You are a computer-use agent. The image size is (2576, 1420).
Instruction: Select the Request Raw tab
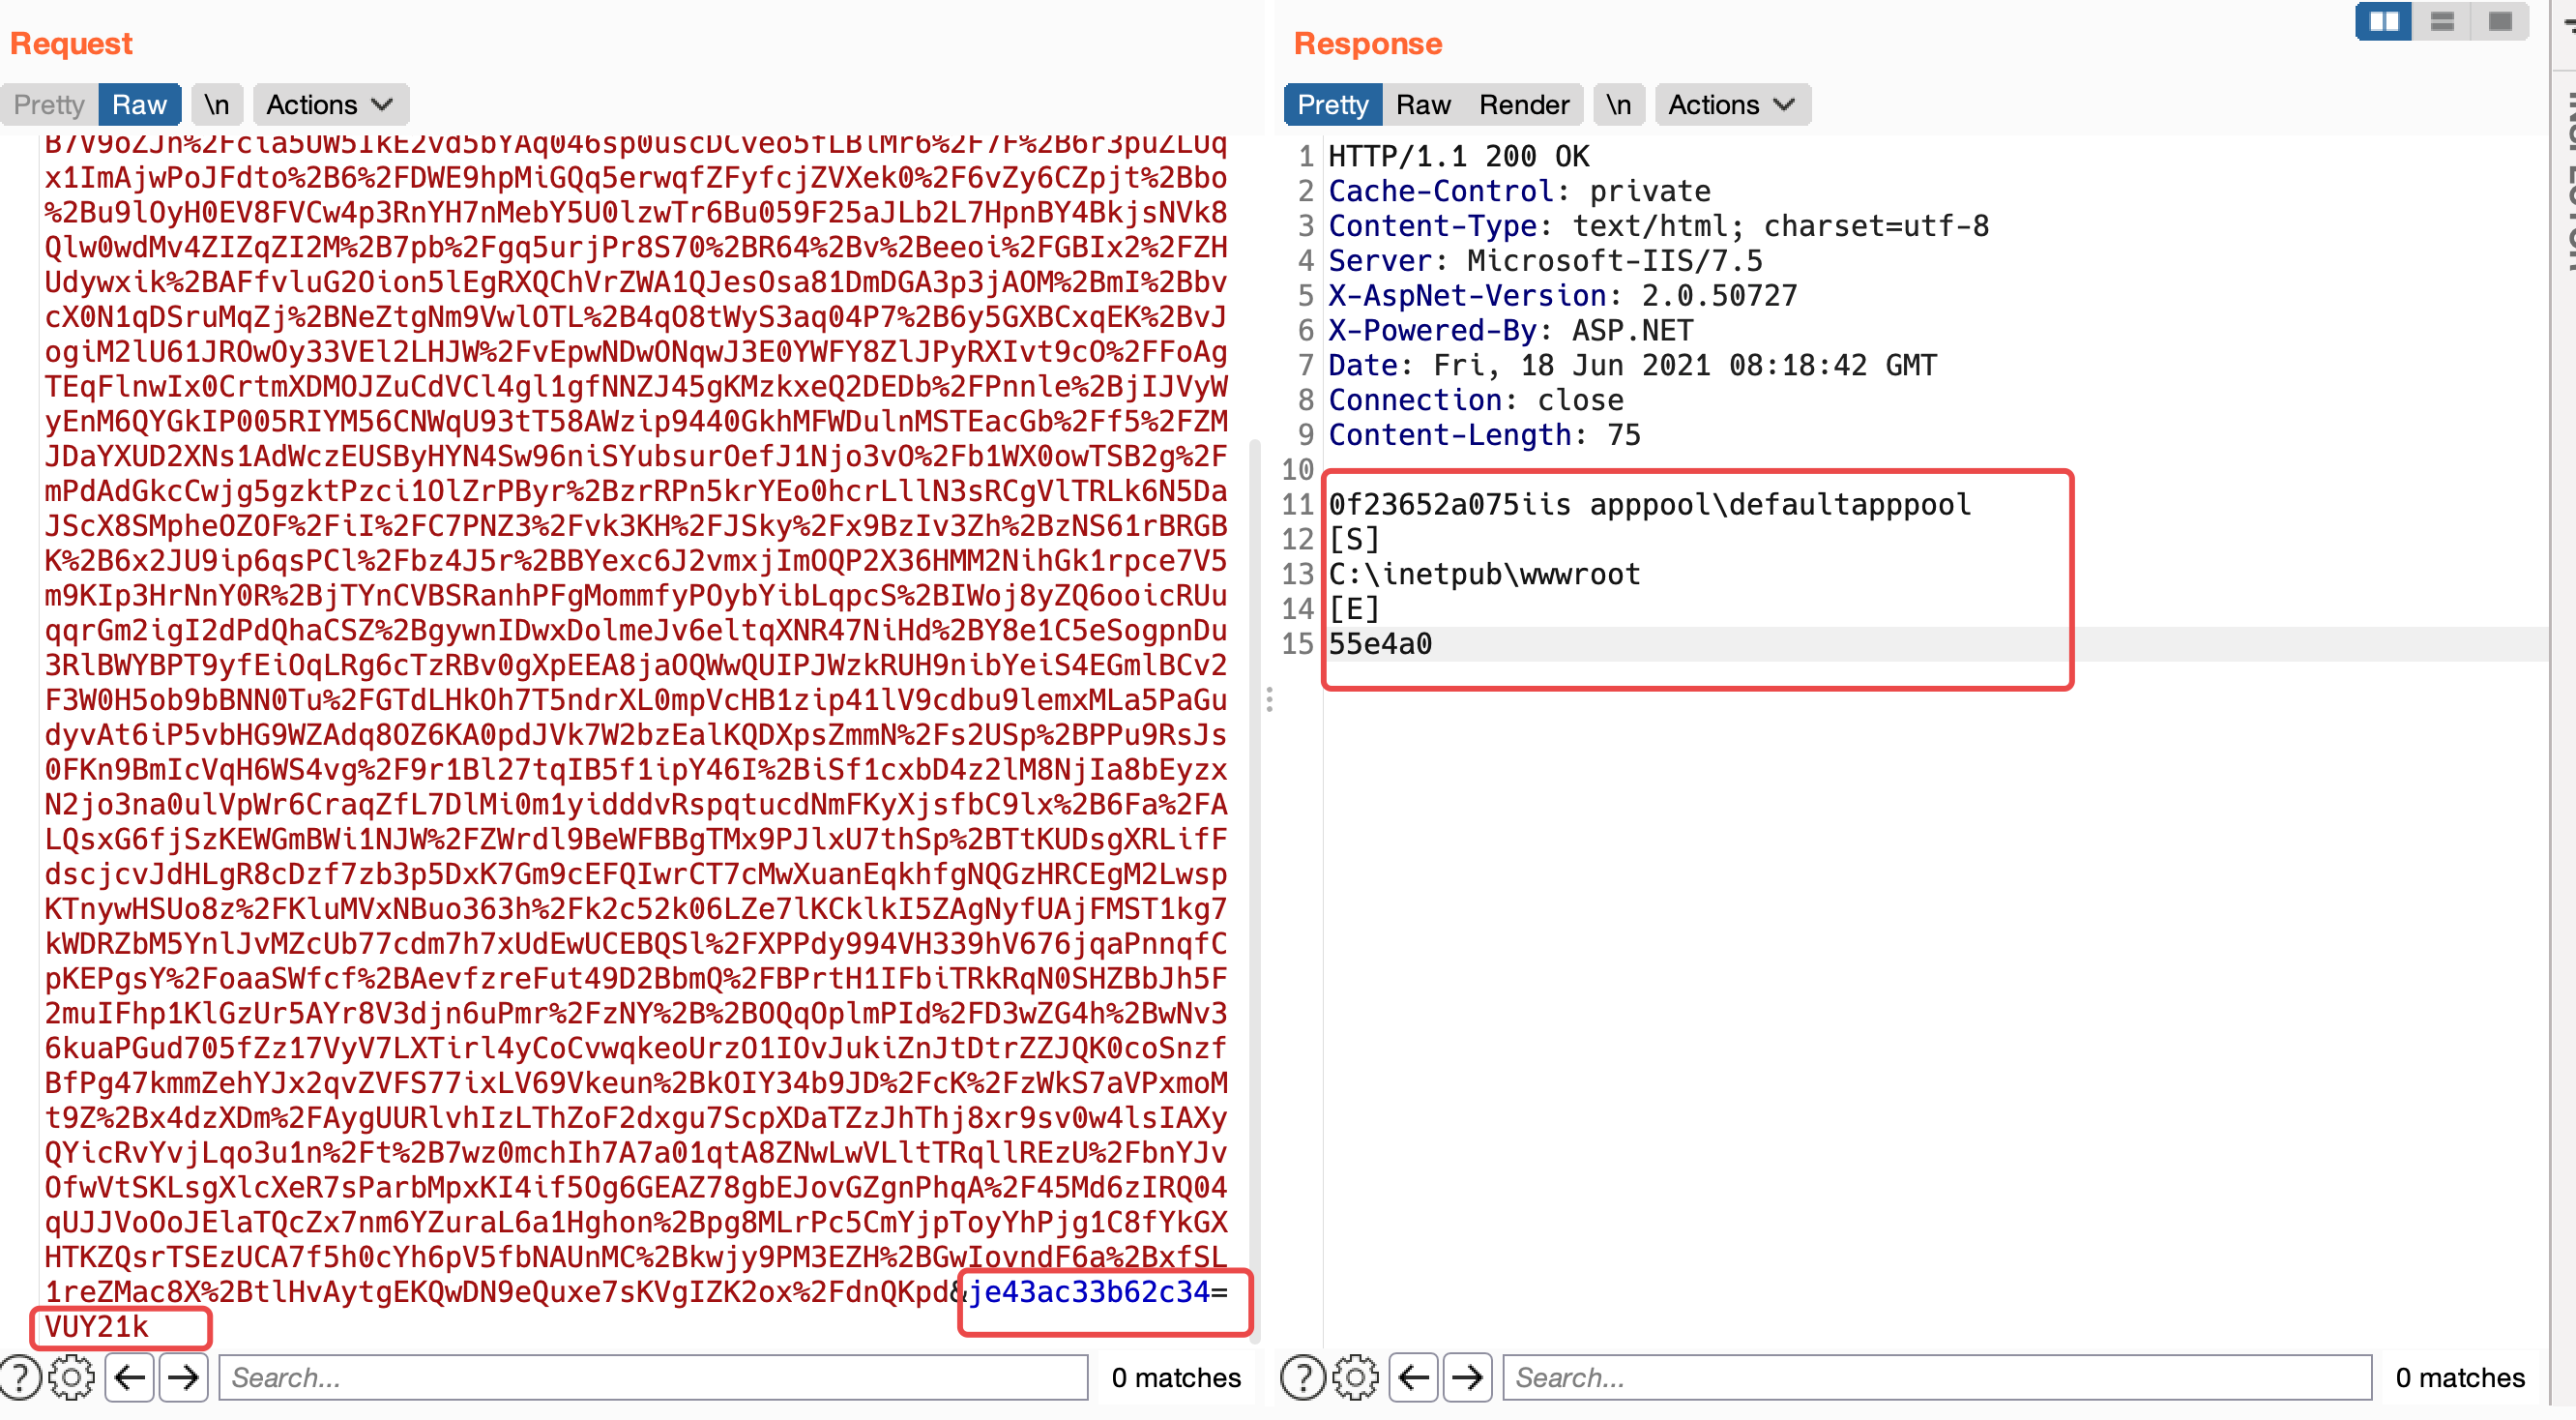[x=139, y=104]
